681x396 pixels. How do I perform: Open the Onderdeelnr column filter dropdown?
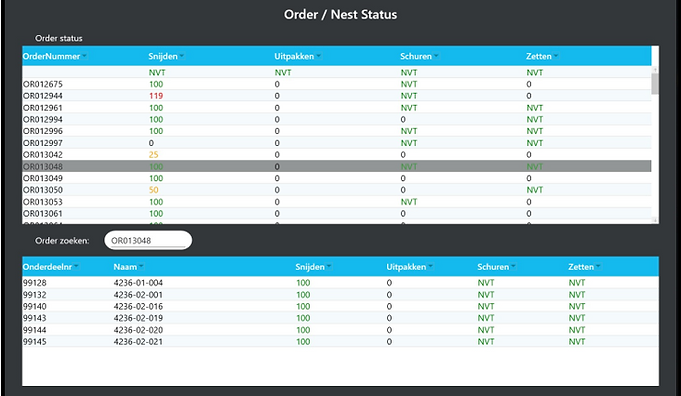(x=76, y=267)
